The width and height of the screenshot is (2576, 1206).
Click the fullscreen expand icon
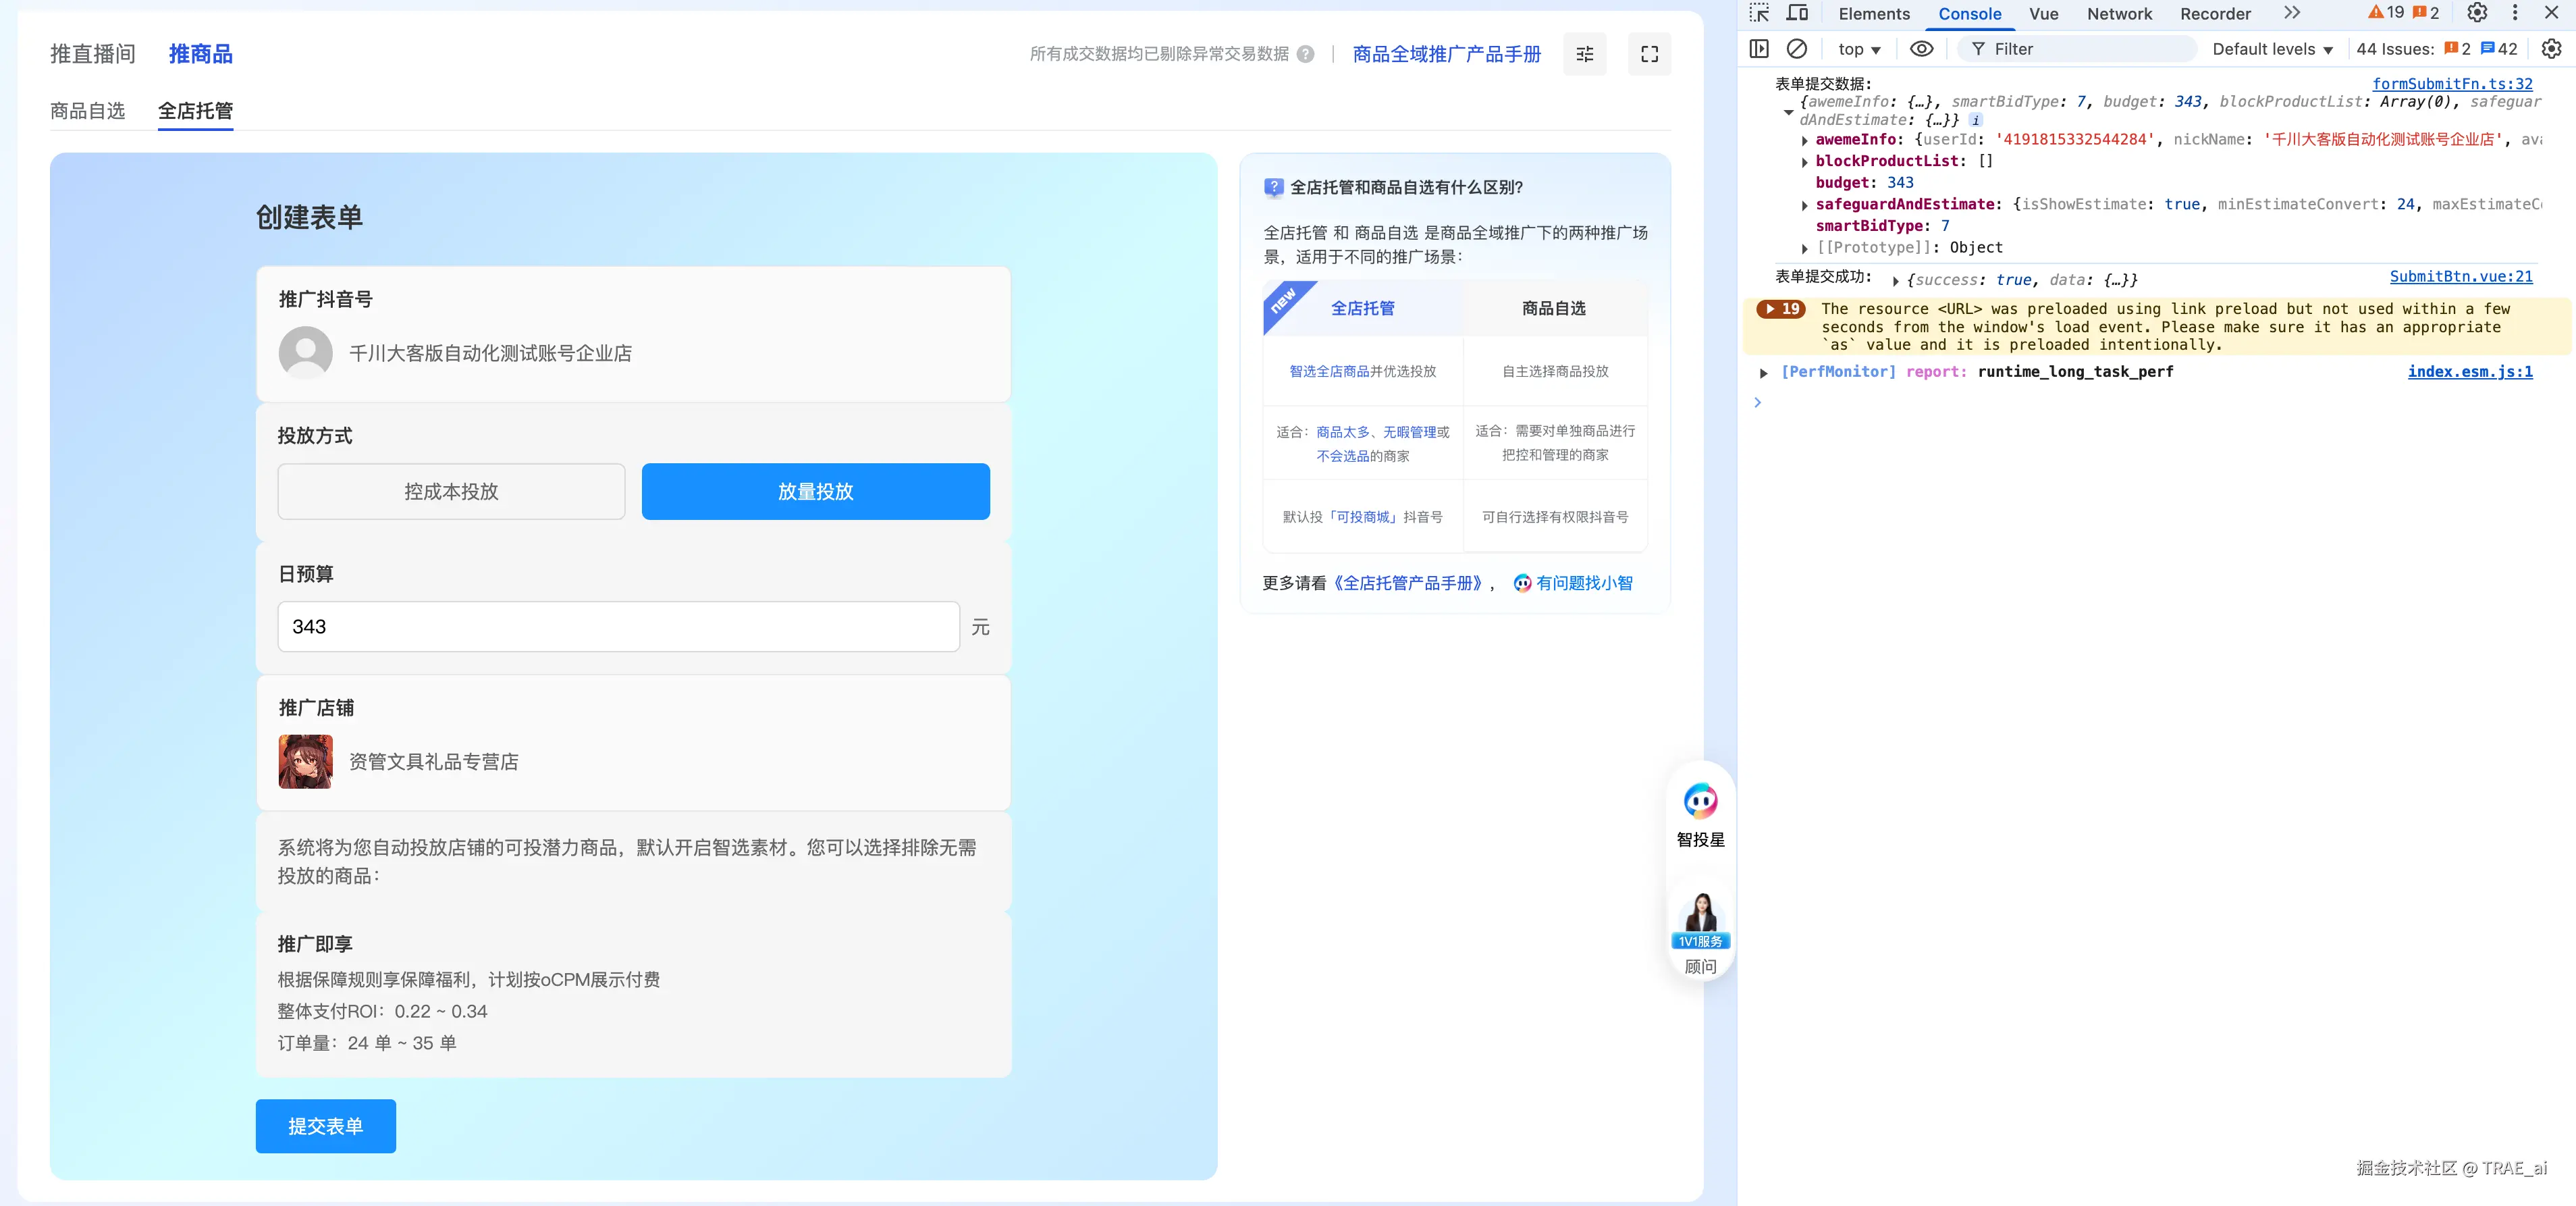1649,54
